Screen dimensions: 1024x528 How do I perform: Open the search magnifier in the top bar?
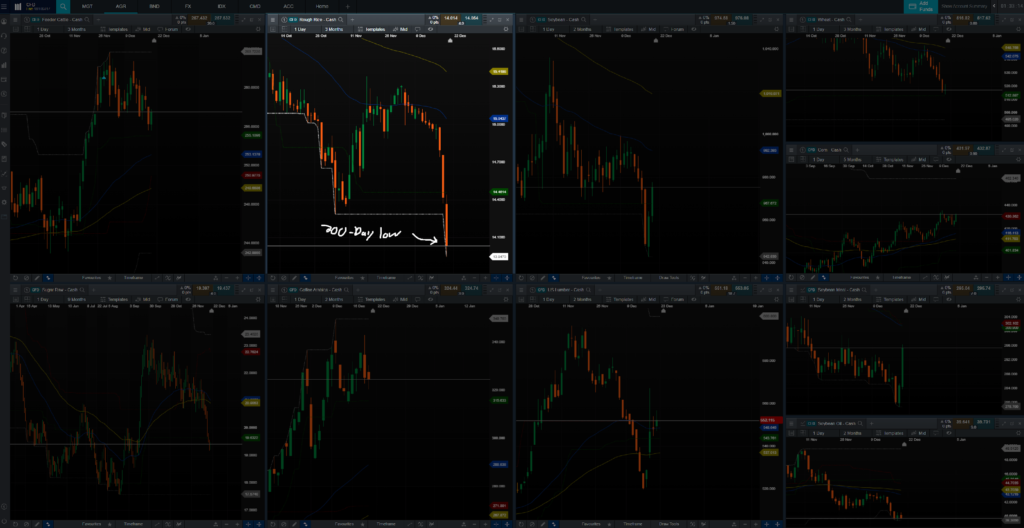point(63,6)
